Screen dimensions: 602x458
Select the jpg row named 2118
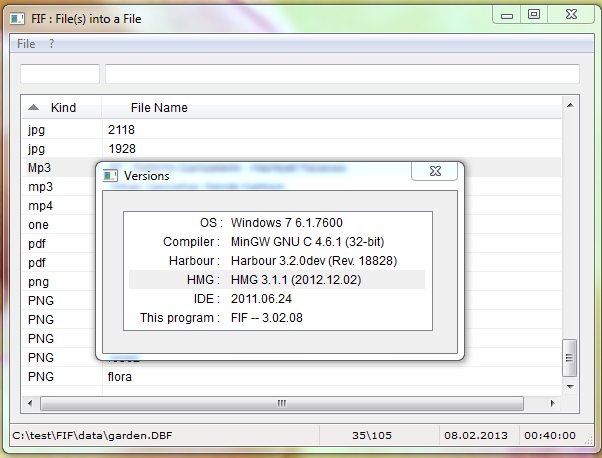[x=120, y=130]
